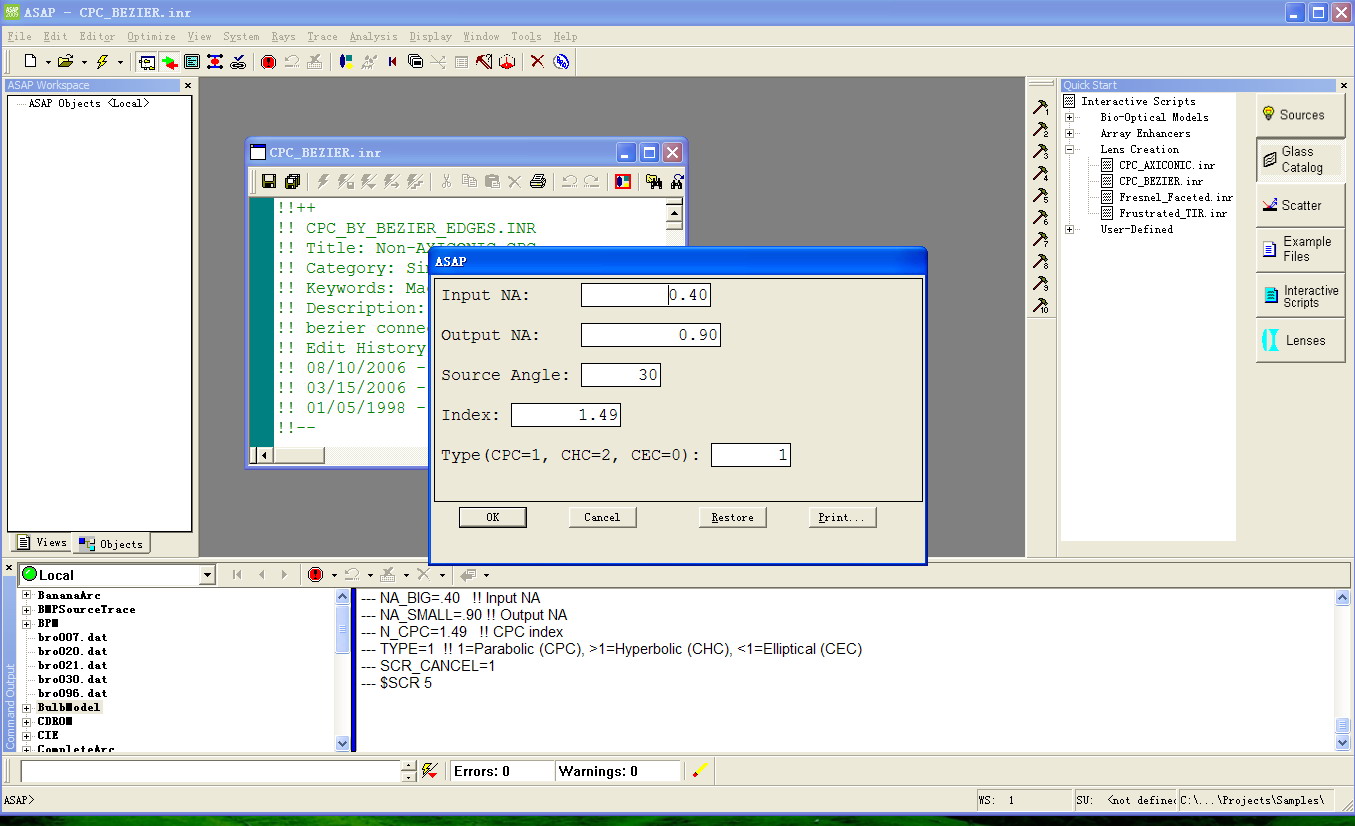Open the lightning run dropdown arrow

pyautogui.click(x=120, y=62)
